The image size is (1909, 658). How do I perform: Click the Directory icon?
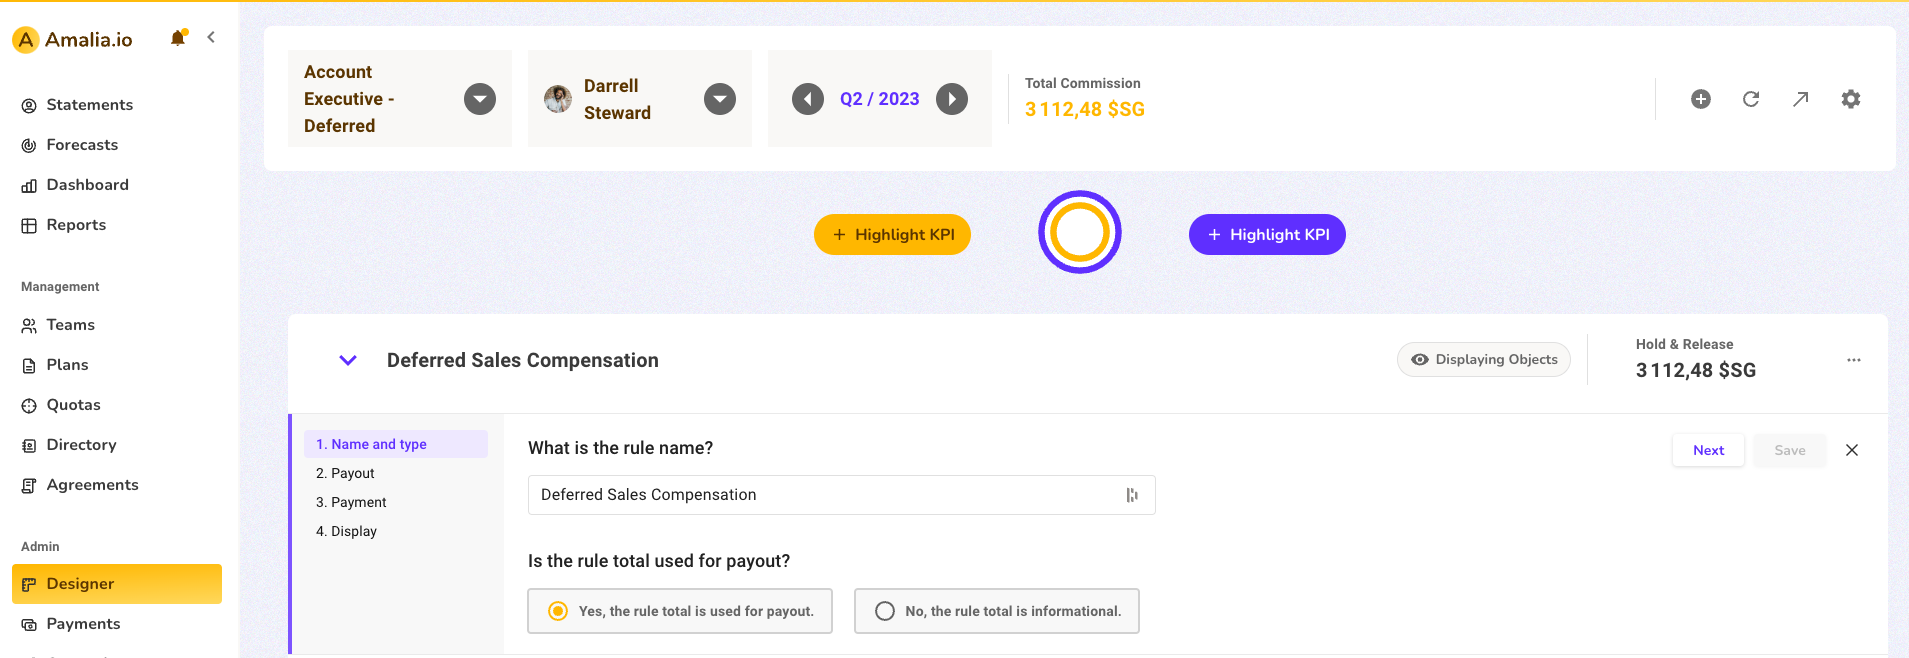click(x=29, y=446)
